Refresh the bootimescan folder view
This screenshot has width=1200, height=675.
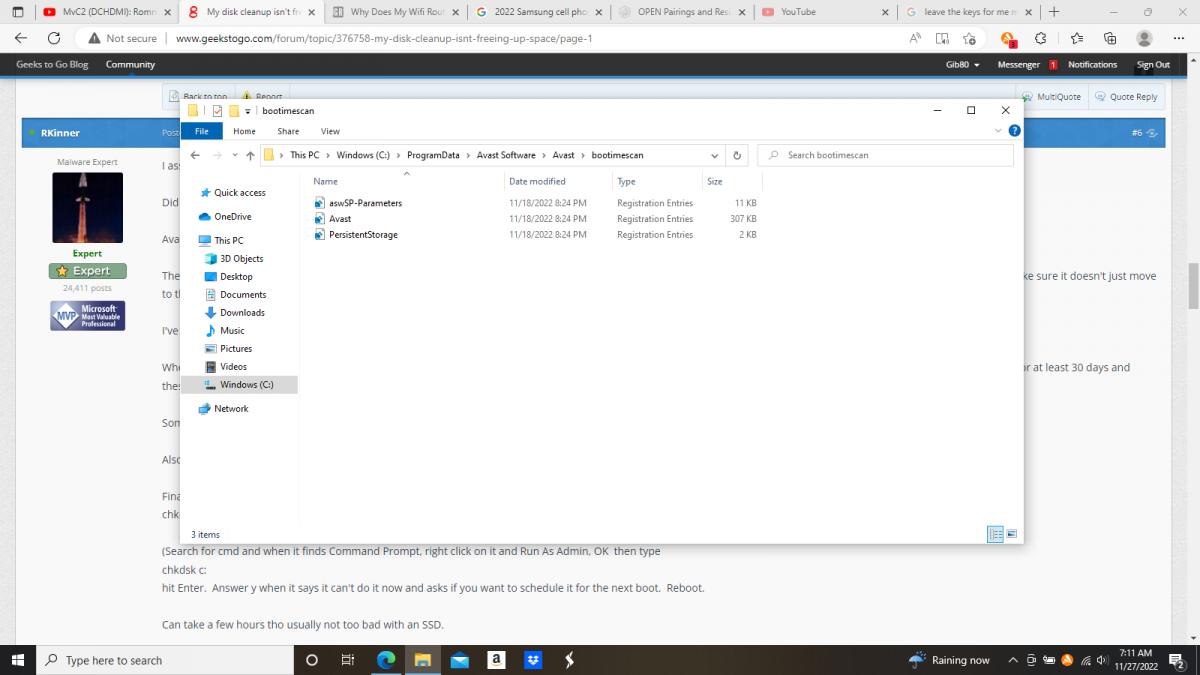point(737,155)
